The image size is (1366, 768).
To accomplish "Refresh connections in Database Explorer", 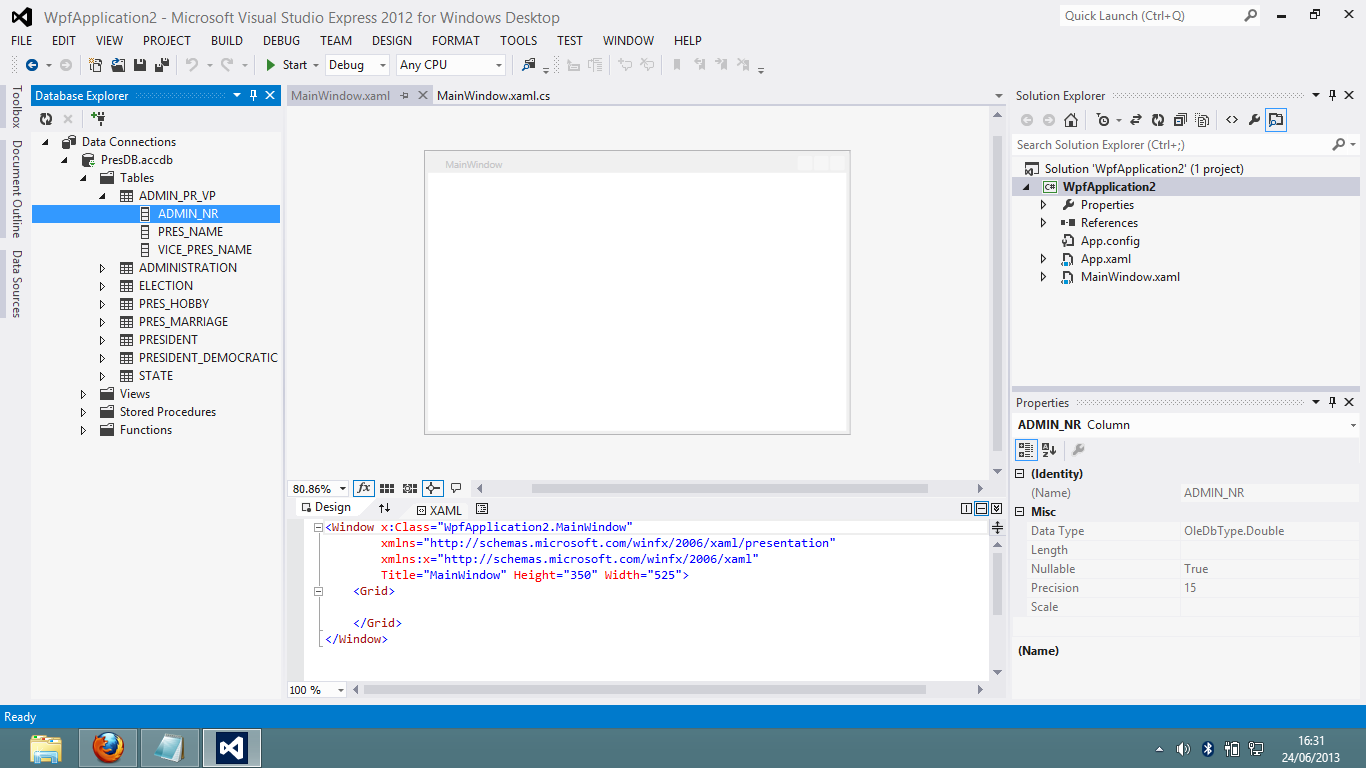I will 45,117.
